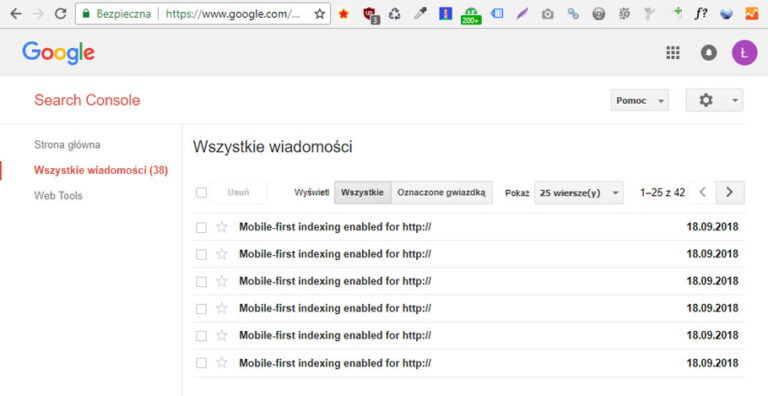Open the orange analytics chart extension

click(x=752, y=14)
